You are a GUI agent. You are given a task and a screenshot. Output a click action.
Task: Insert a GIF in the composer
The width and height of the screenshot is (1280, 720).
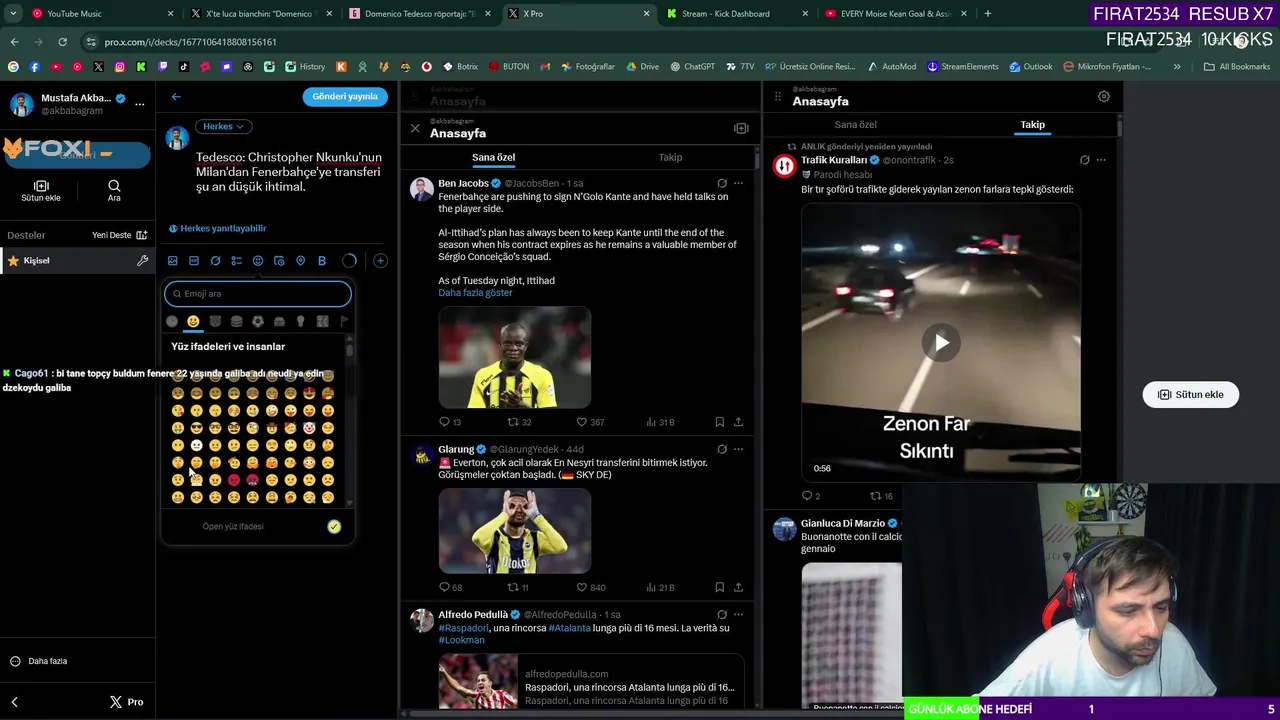pos(194,261)
